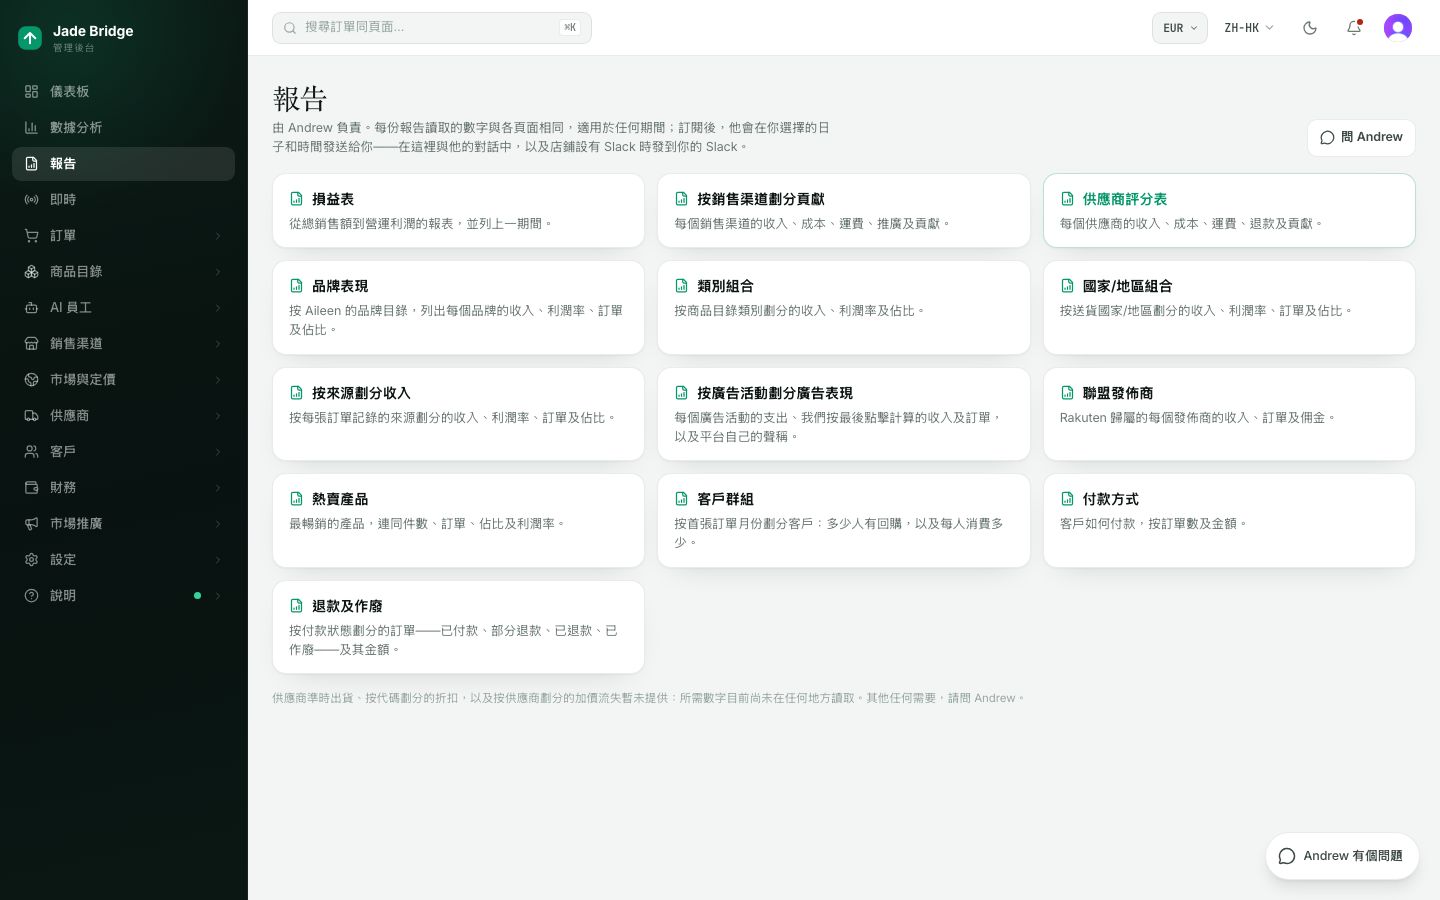
Task: Open the 品牌表現 report card
Action: [458, 307]
